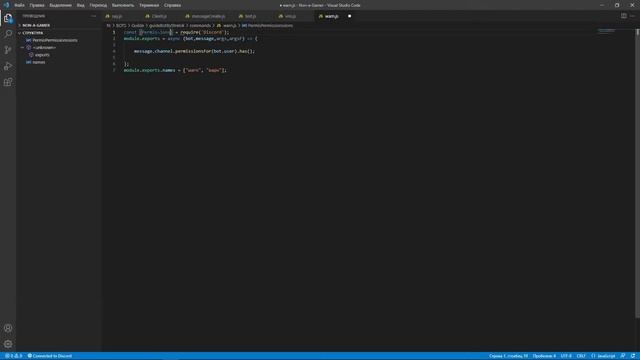The image size is (640, 360).
Task: Click the UTF-8 encoding status item
Action: (x=566, y=356)
